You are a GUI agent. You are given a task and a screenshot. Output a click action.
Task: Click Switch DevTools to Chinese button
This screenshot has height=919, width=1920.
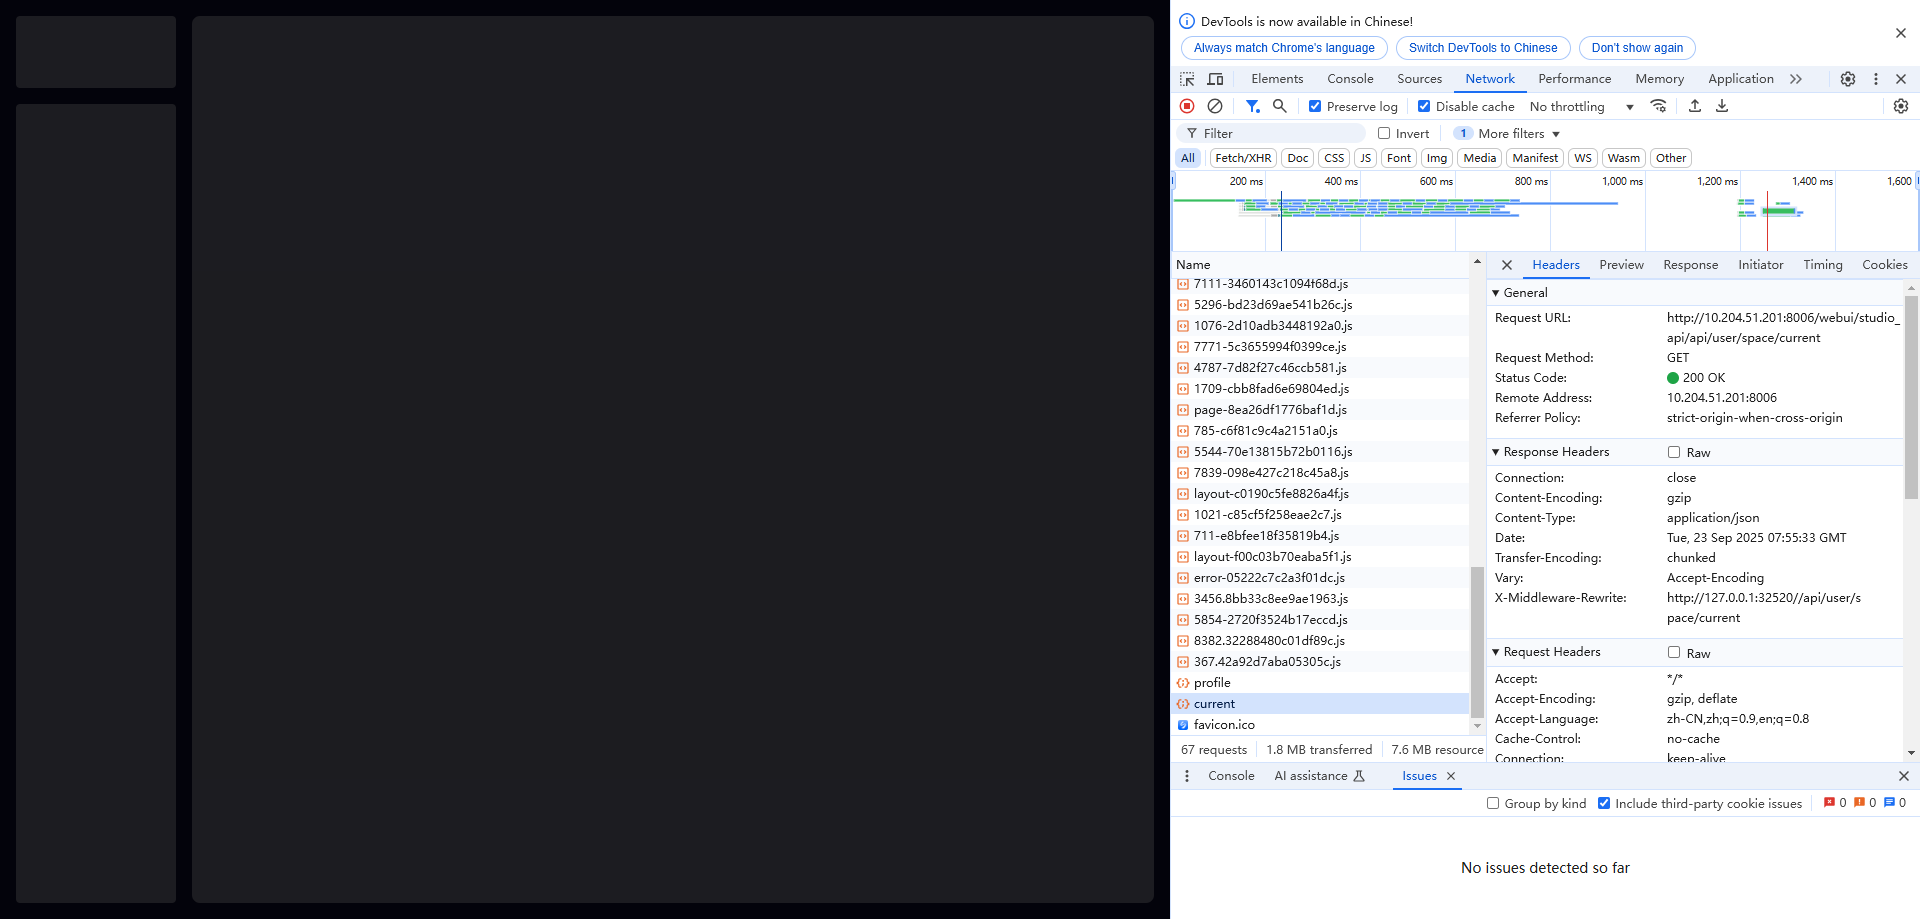click(x=1483, y=48)
